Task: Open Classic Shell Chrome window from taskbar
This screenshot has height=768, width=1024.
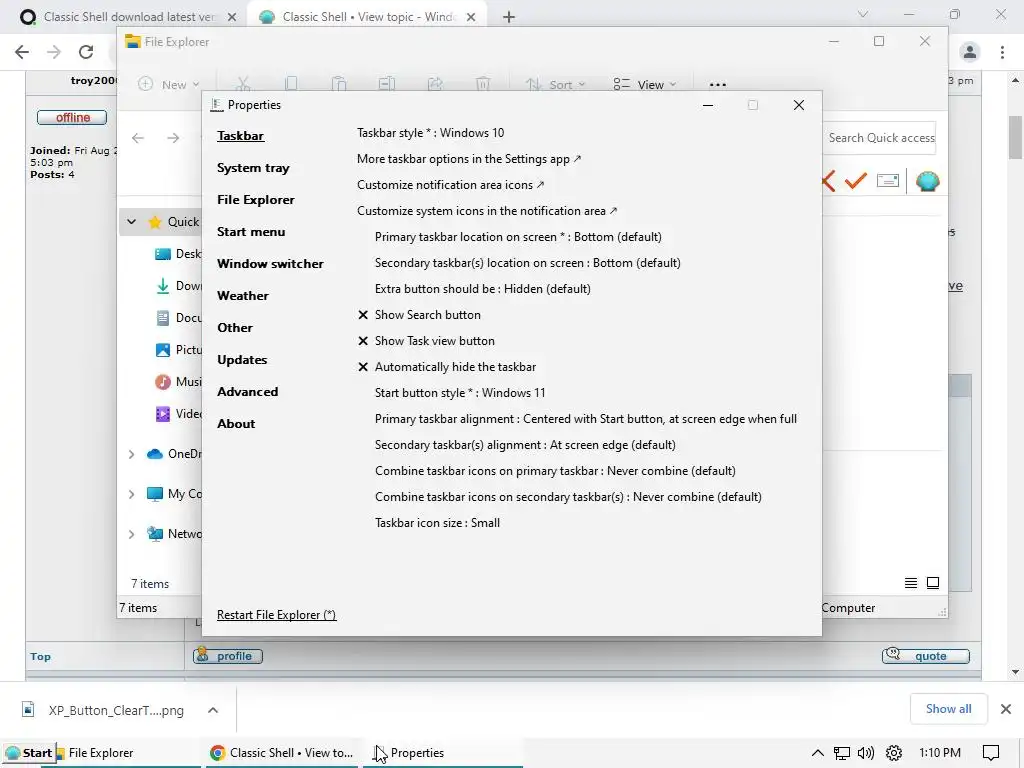Action: [282, 753]
